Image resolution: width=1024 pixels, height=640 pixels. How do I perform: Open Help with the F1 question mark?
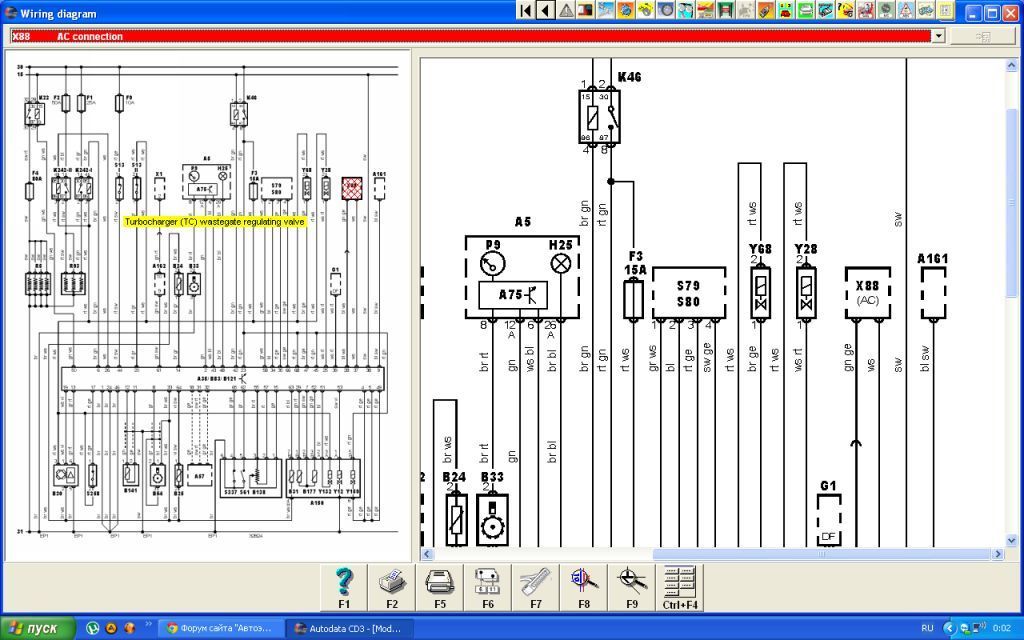tap(344, 587)
